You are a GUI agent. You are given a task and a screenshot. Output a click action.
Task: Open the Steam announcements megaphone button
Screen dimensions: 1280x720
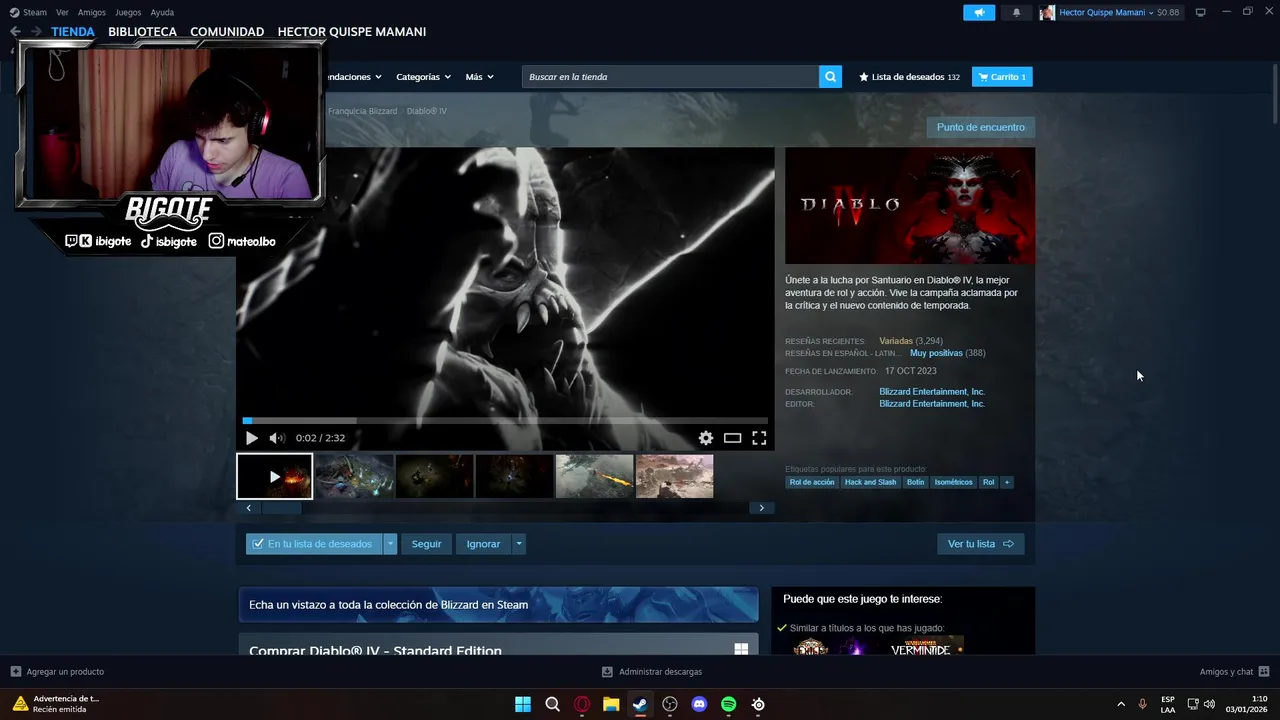979,12
